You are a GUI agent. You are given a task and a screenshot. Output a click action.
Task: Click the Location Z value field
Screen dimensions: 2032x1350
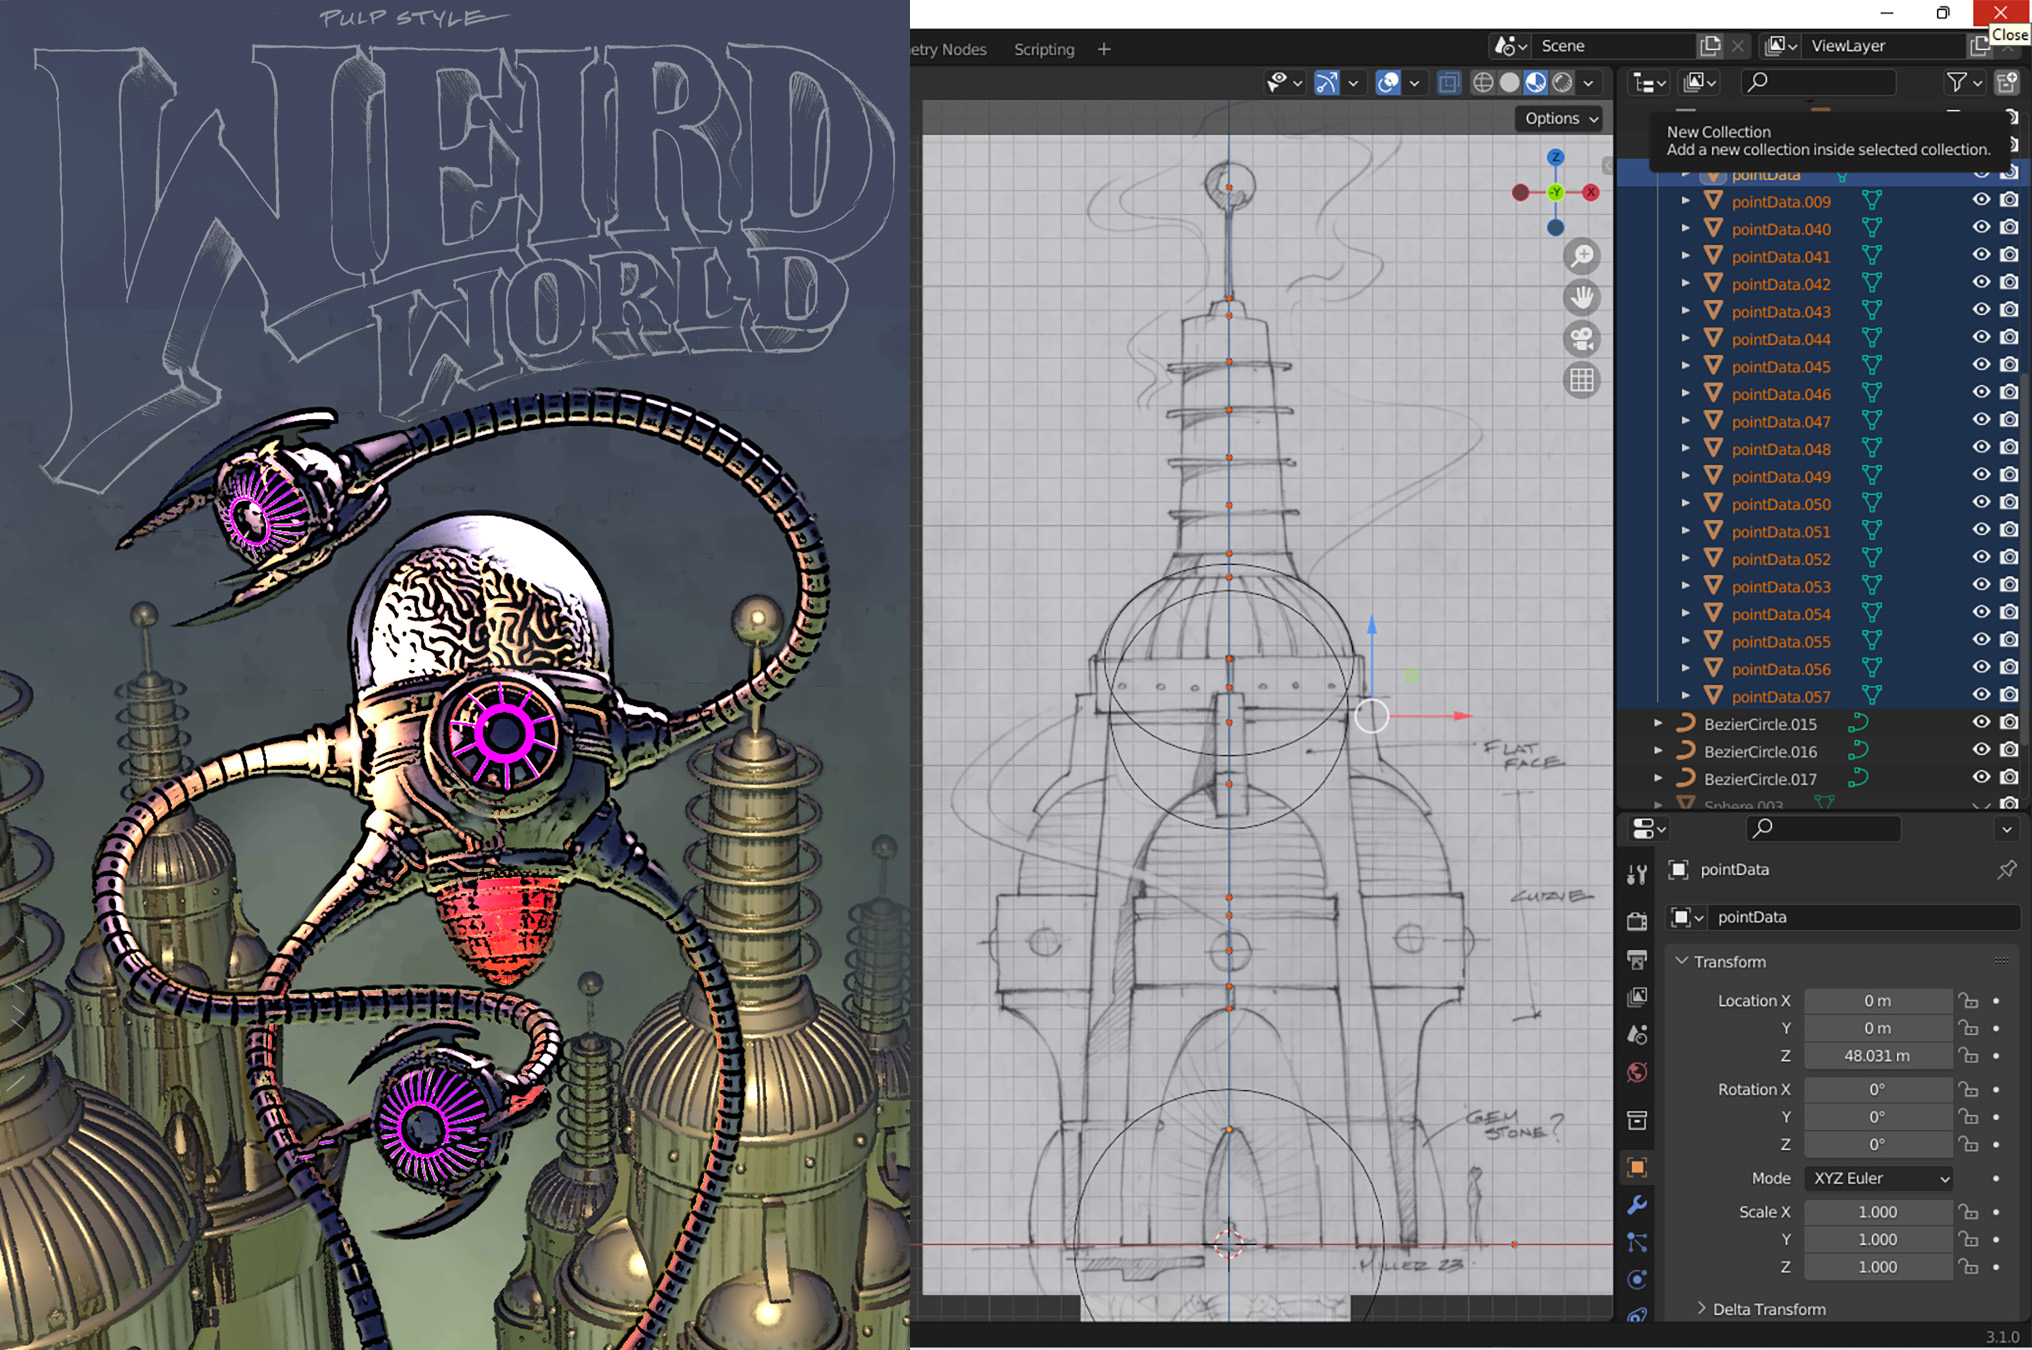[1877, 1055]
